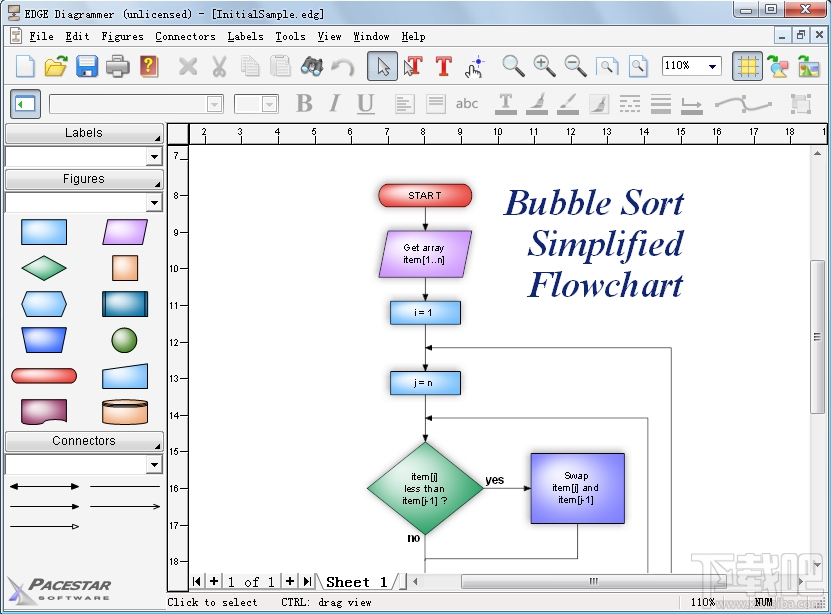Viewport: 831px width, 614px height.
Task: Click the Paste clipboard icon
Action: (280, 66)
